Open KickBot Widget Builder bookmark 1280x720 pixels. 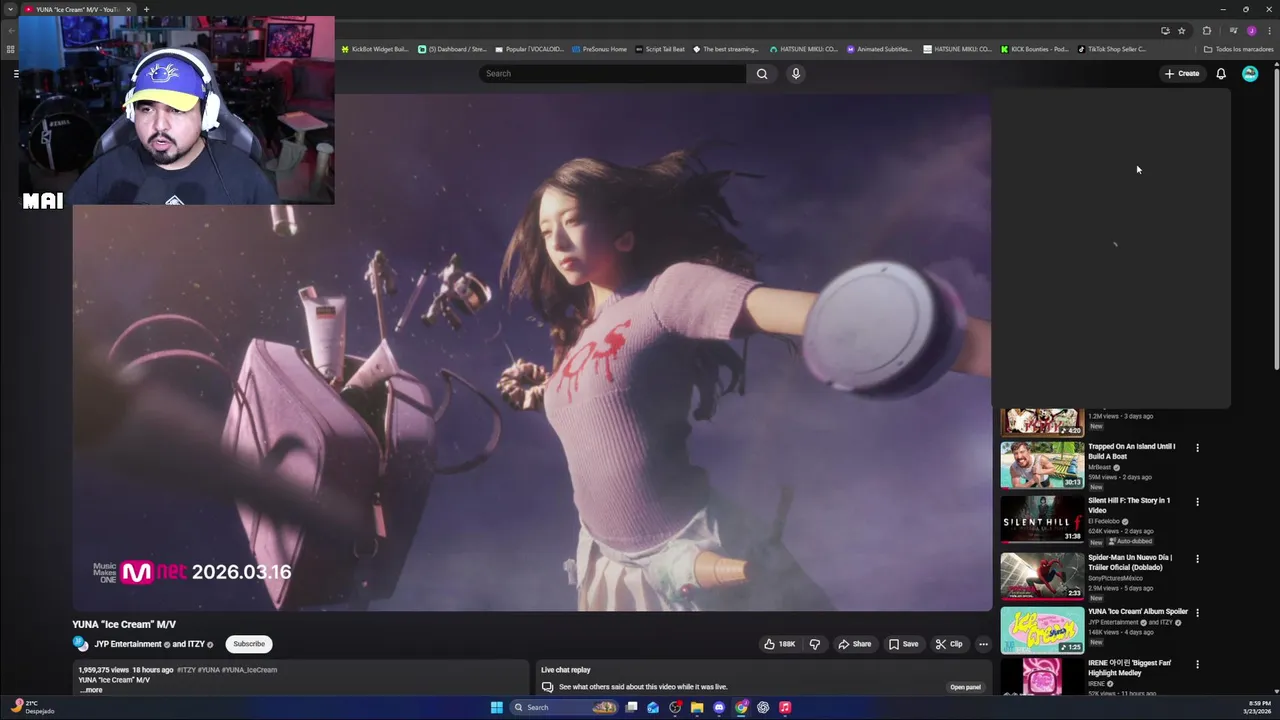[375, 49]
